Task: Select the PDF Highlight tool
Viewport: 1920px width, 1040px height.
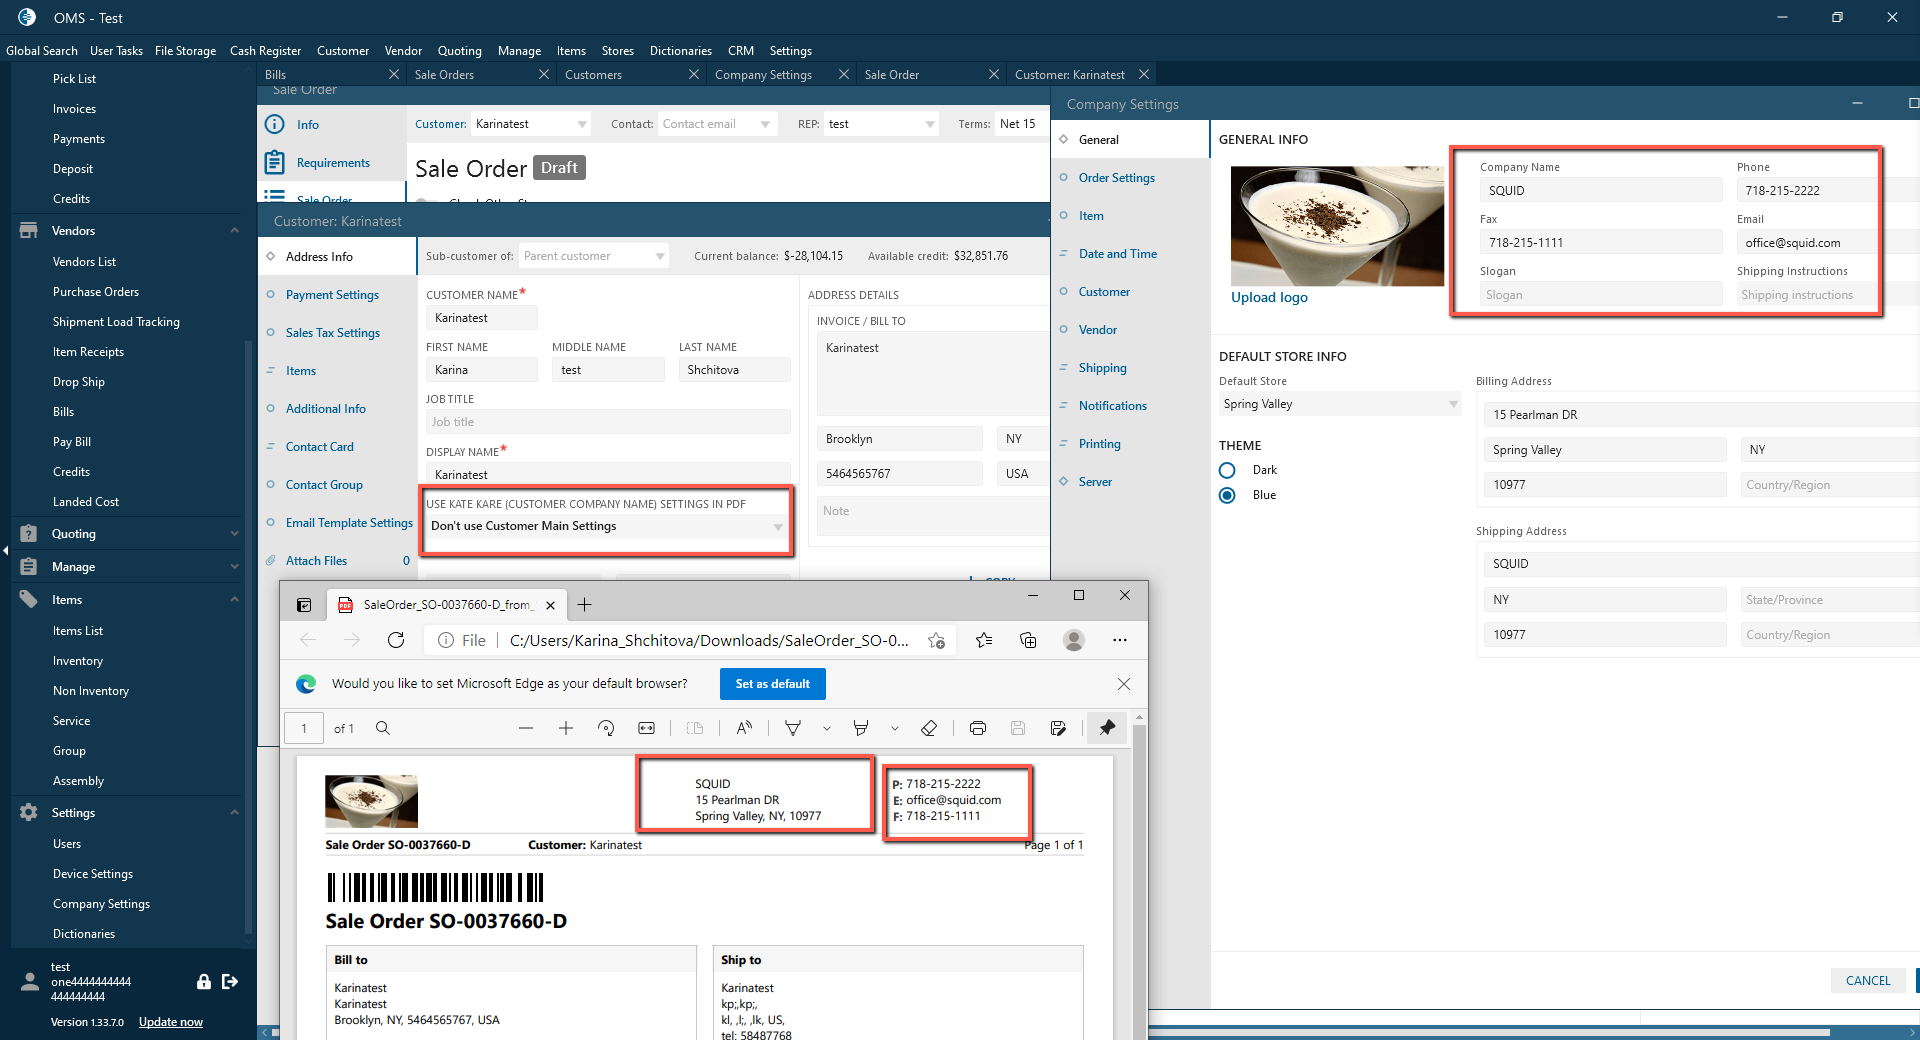Action: (x=861, y=728)
